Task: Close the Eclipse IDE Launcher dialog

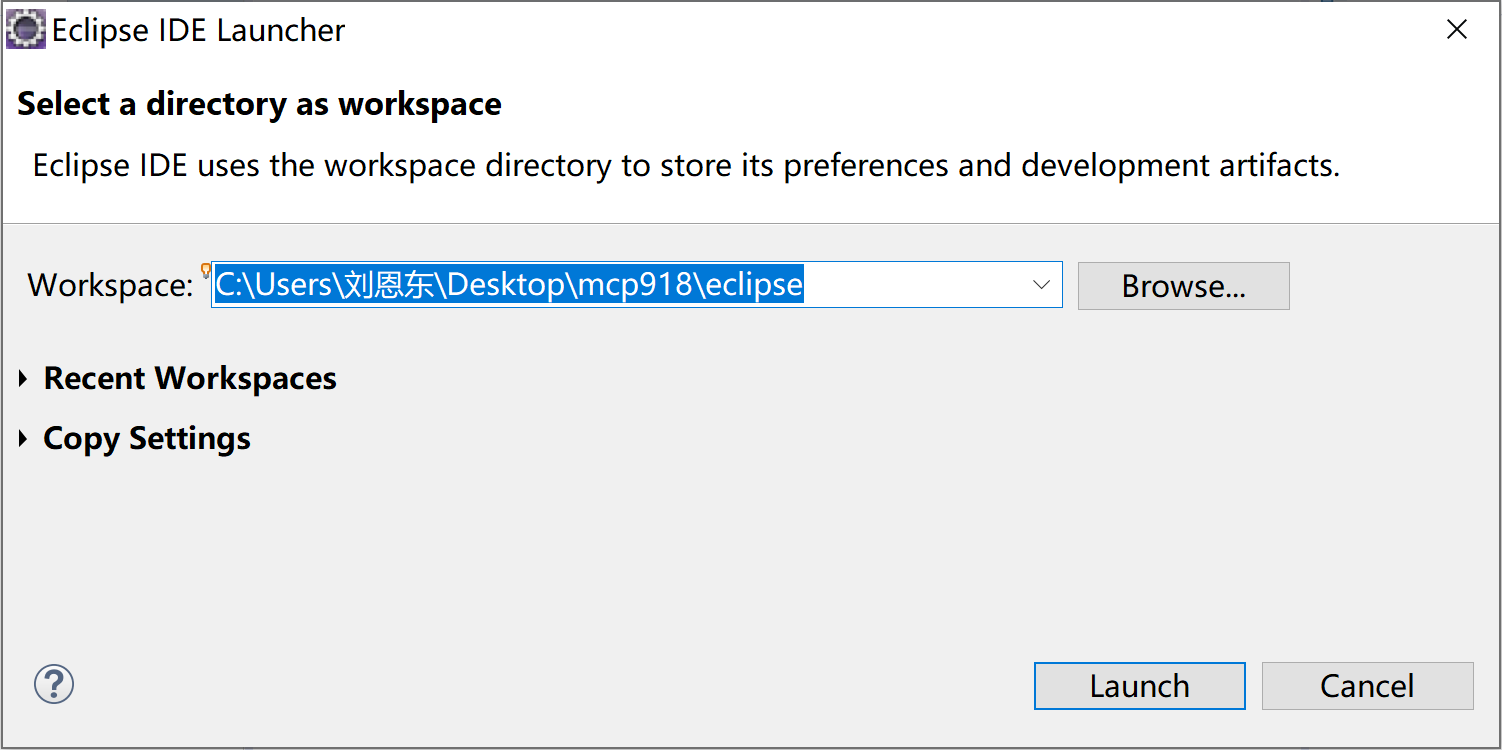Action: coord(1457,30)
